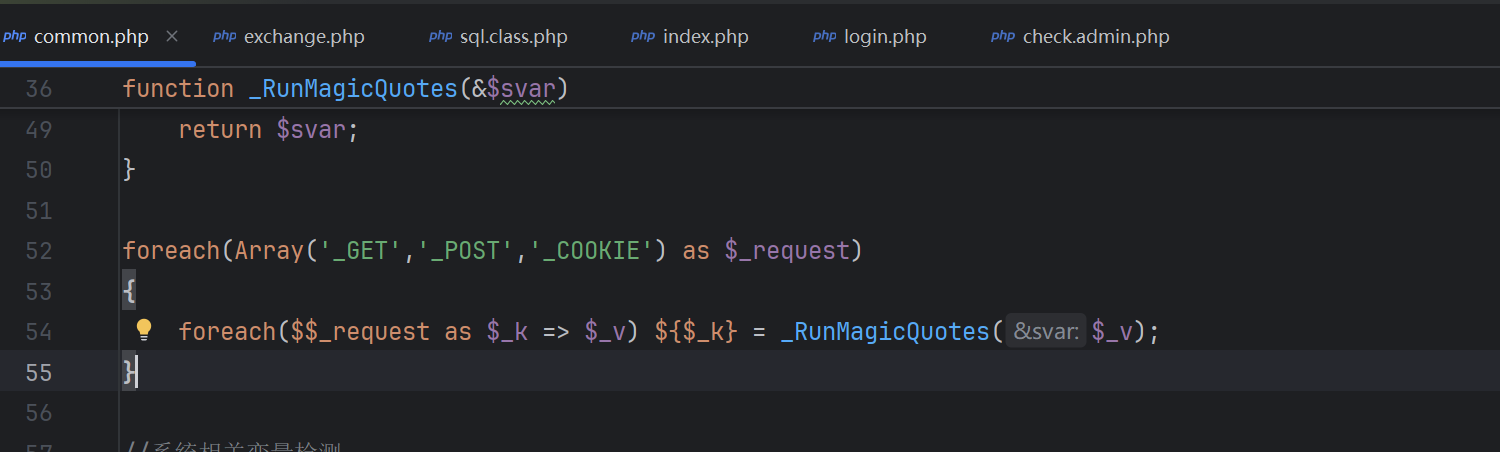1500x452 pixels.
Task: Jump to sticky _RunMagicQuotes function header
Action: (352, 89)
